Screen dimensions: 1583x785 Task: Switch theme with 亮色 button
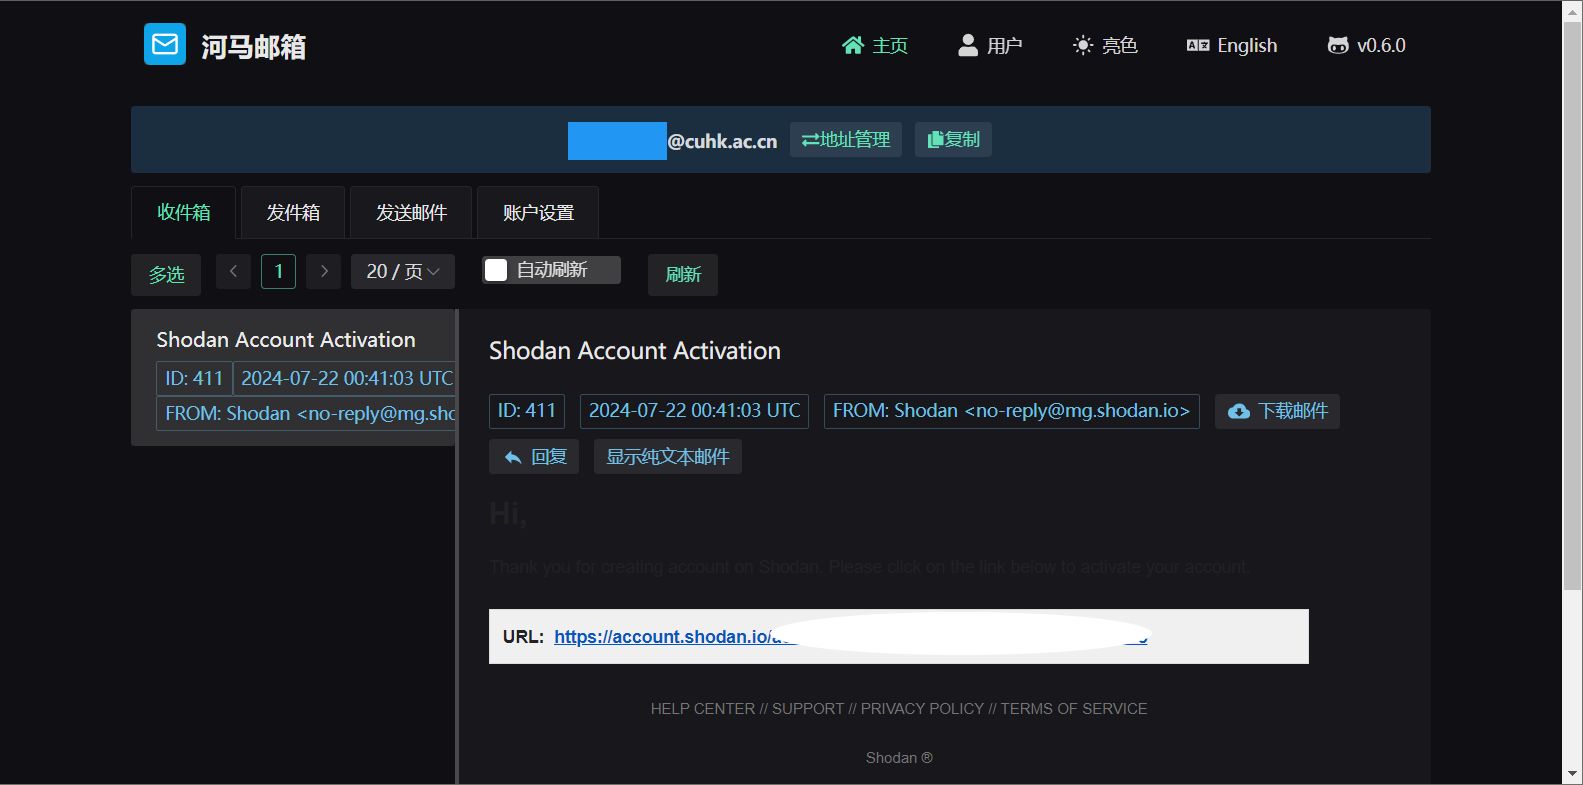1105,45
